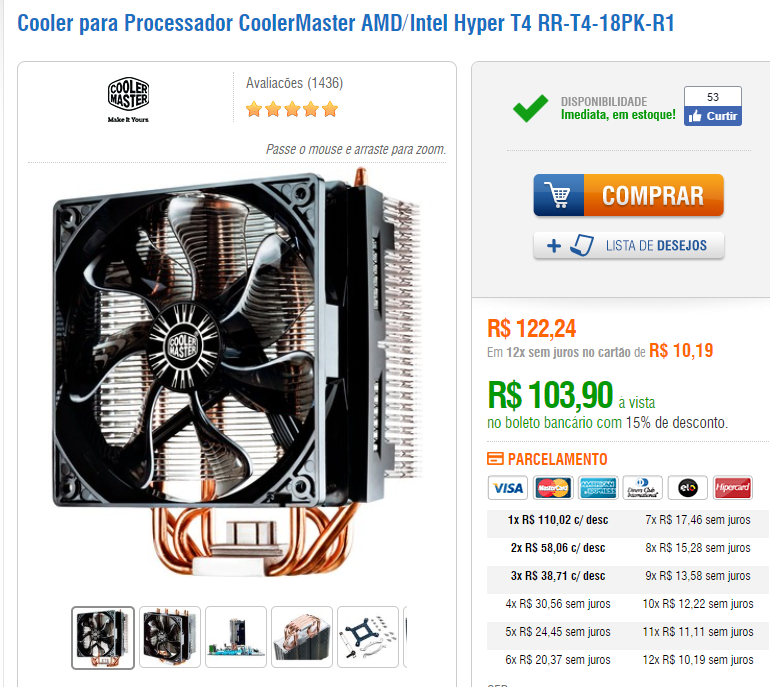
Task: Click the Diners Club card icon
Action: (642, 488)
